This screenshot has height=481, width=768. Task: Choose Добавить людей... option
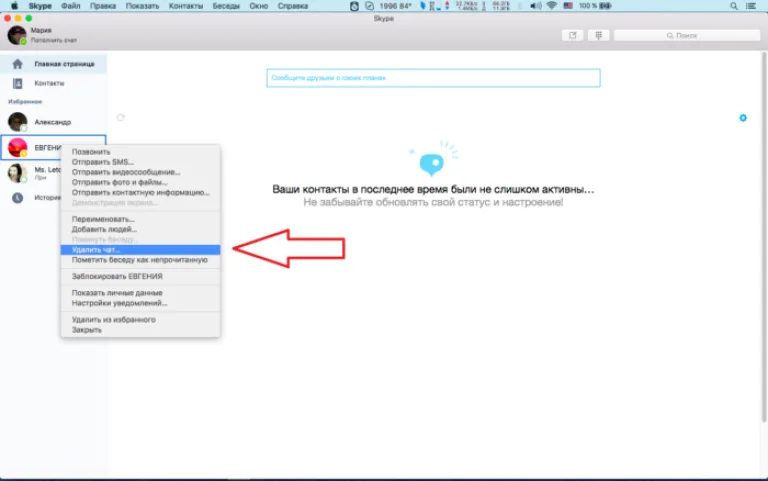(141, 229)
